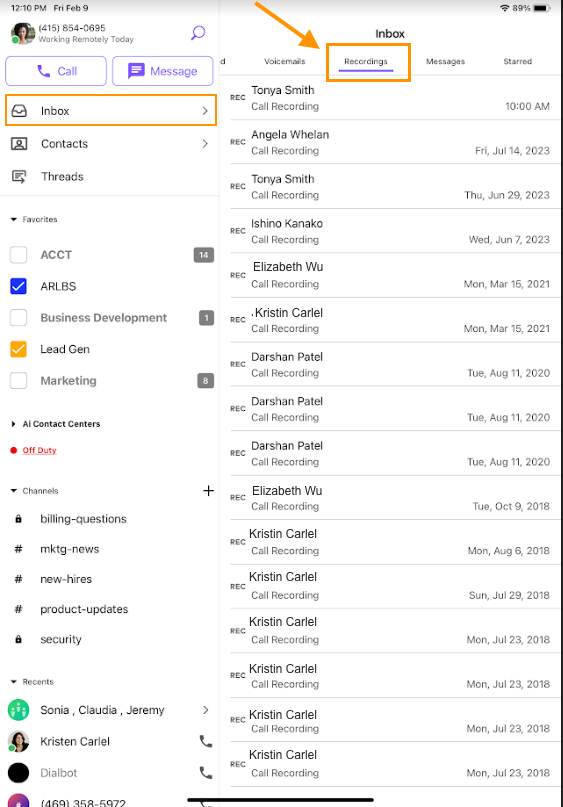The height and width of the screenshot is (807, 563).
Task: Tap the Message button
Action: pos(163,71)
